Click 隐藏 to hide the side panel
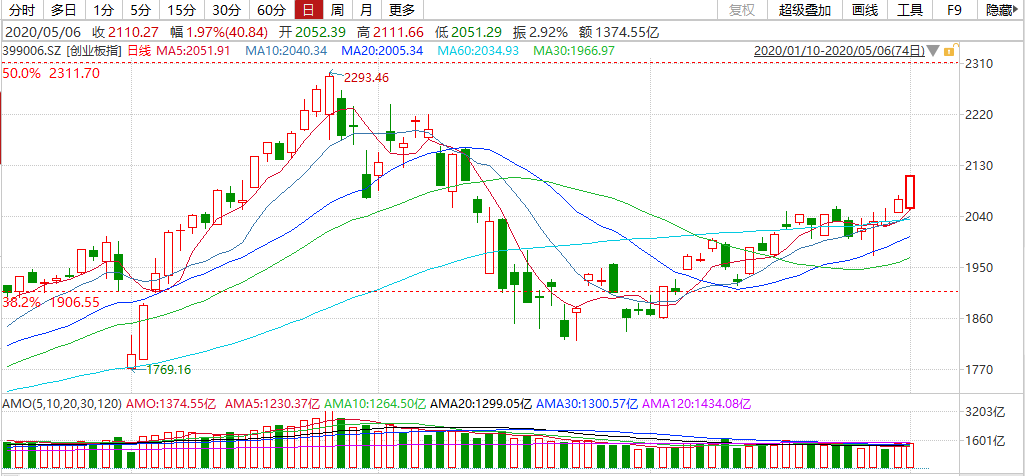Screen dimensions: 1025x476 point(1001,10)
